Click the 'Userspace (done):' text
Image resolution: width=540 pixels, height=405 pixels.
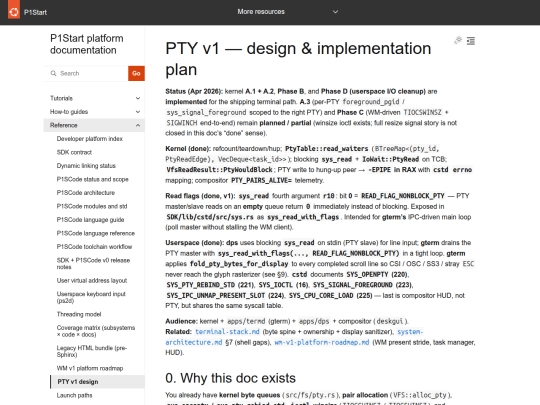195,242
